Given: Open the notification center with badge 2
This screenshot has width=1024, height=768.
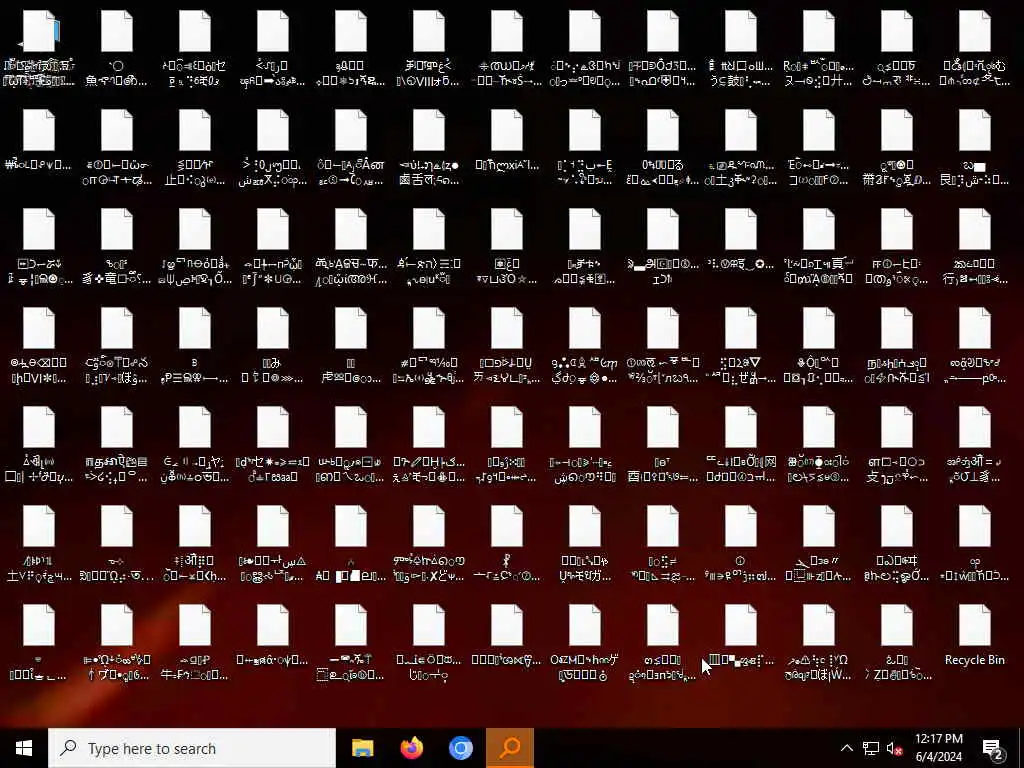Looking at the screenshot, I should pyautogui.click(x=993, y=748).
